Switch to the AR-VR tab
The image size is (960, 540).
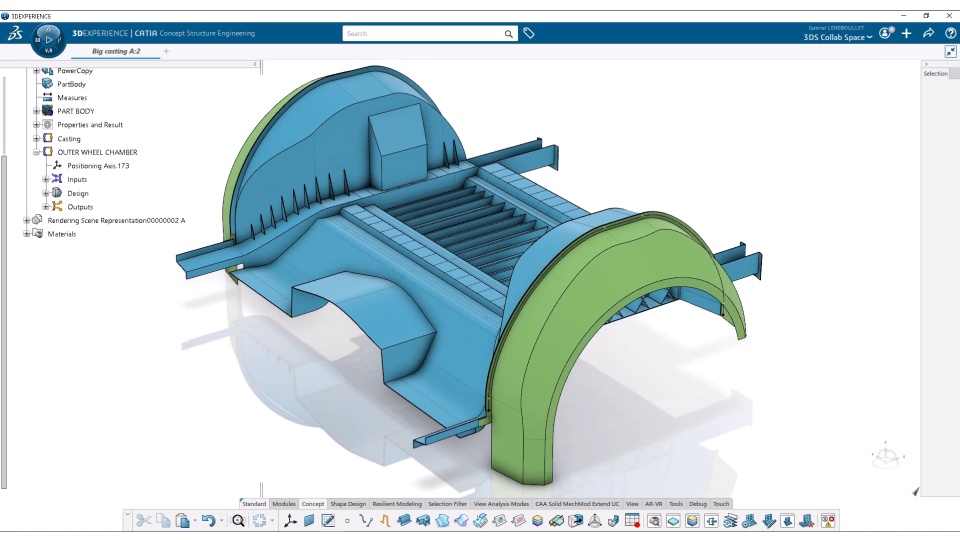(x=653, y=504)
